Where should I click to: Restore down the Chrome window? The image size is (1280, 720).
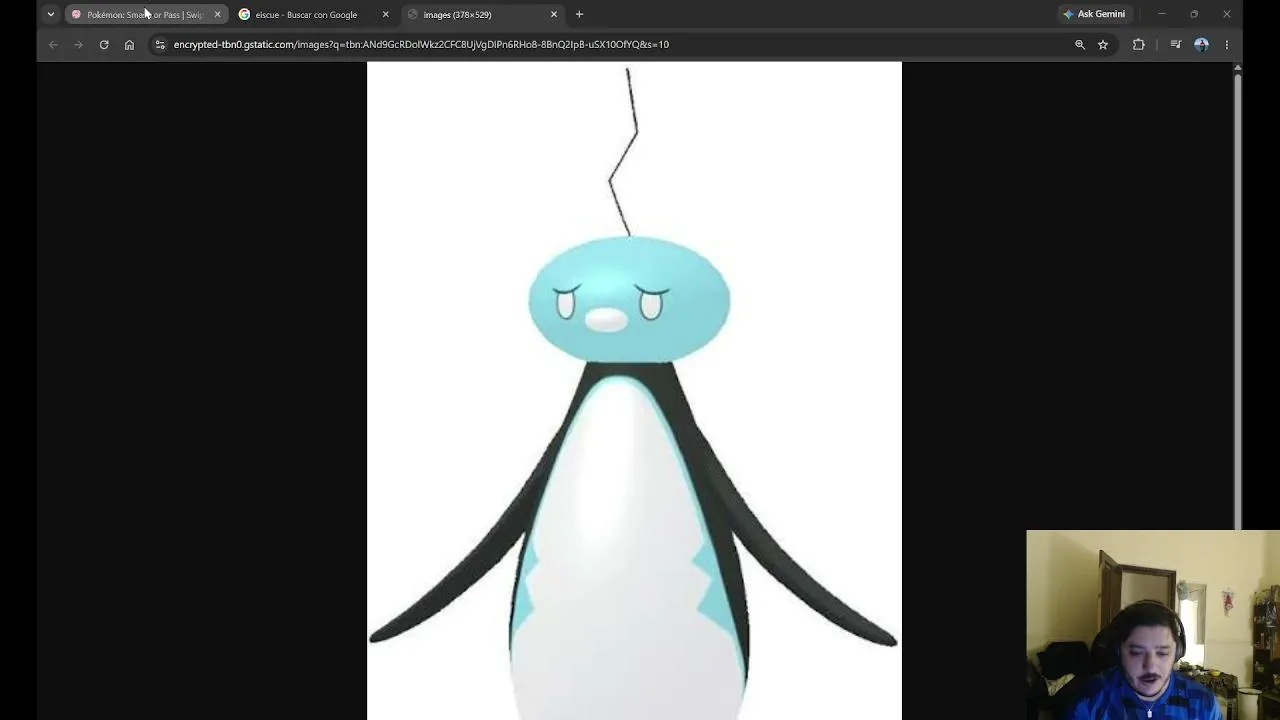coord(1194,14)
